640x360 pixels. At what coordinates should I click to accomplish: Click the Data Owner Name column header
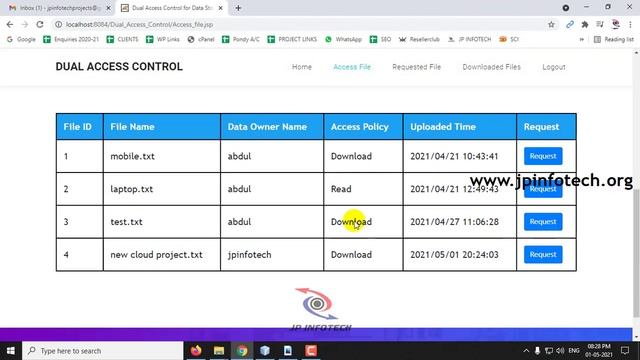click(272, 127)
